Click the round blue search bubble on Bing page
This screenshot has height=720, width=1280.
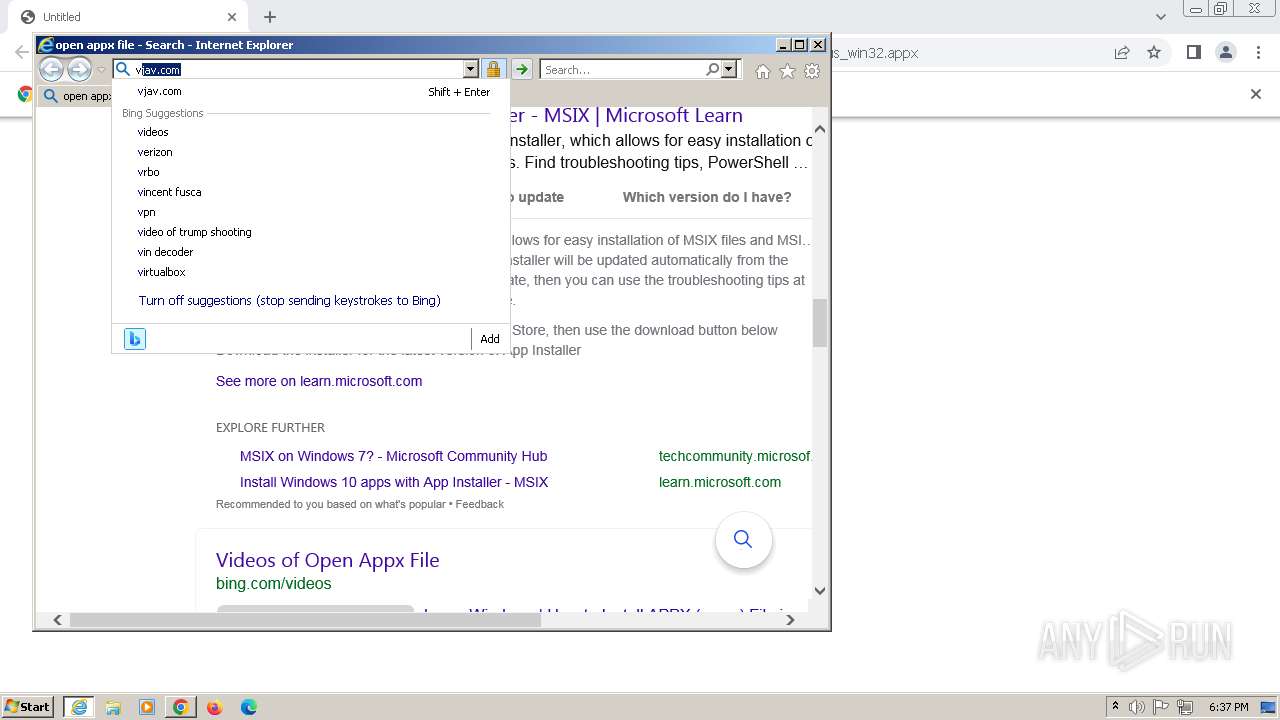point(743,539)
